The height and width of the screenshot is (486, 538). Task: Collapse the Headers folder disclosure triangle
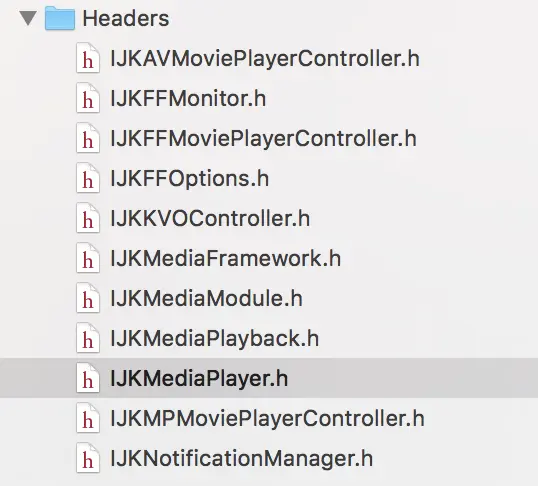tap(28, 18)
